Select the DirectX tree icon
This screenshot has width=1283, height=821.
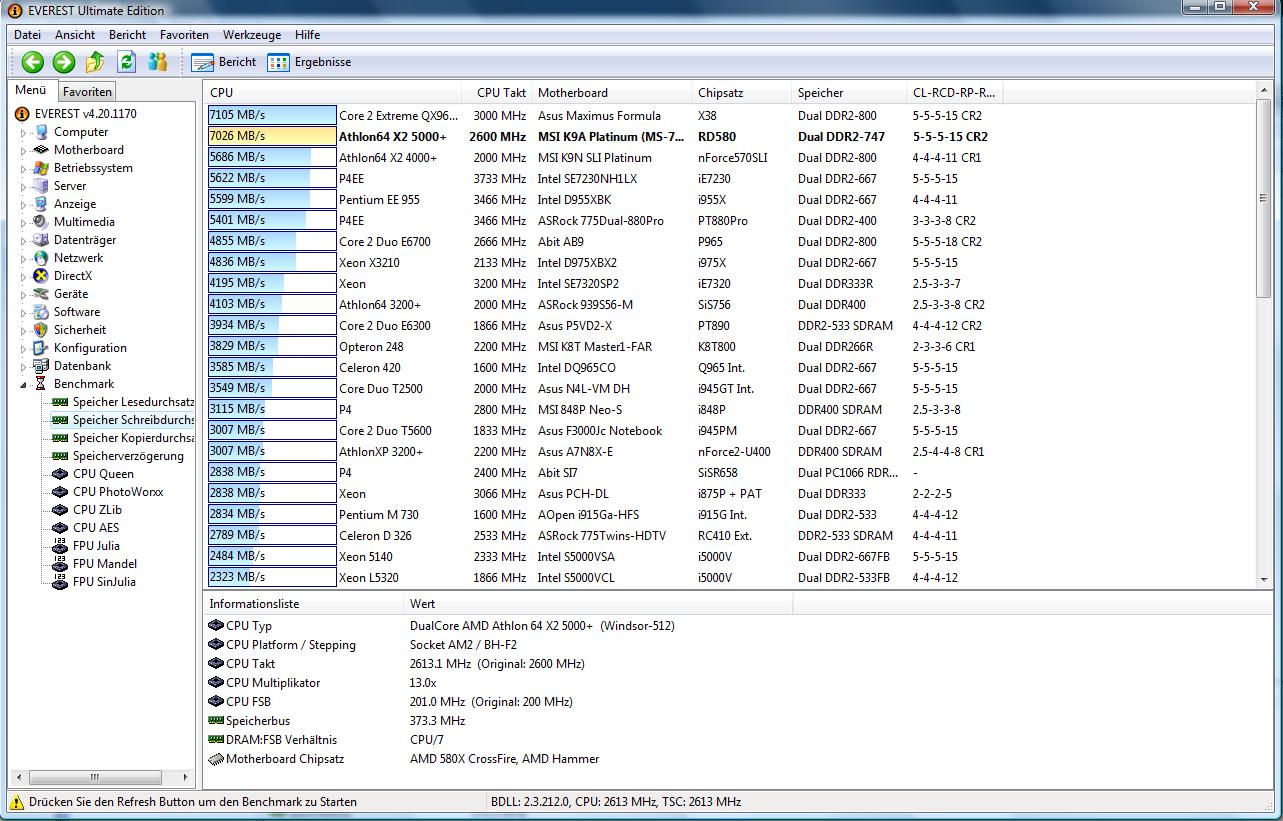[41, 276]
